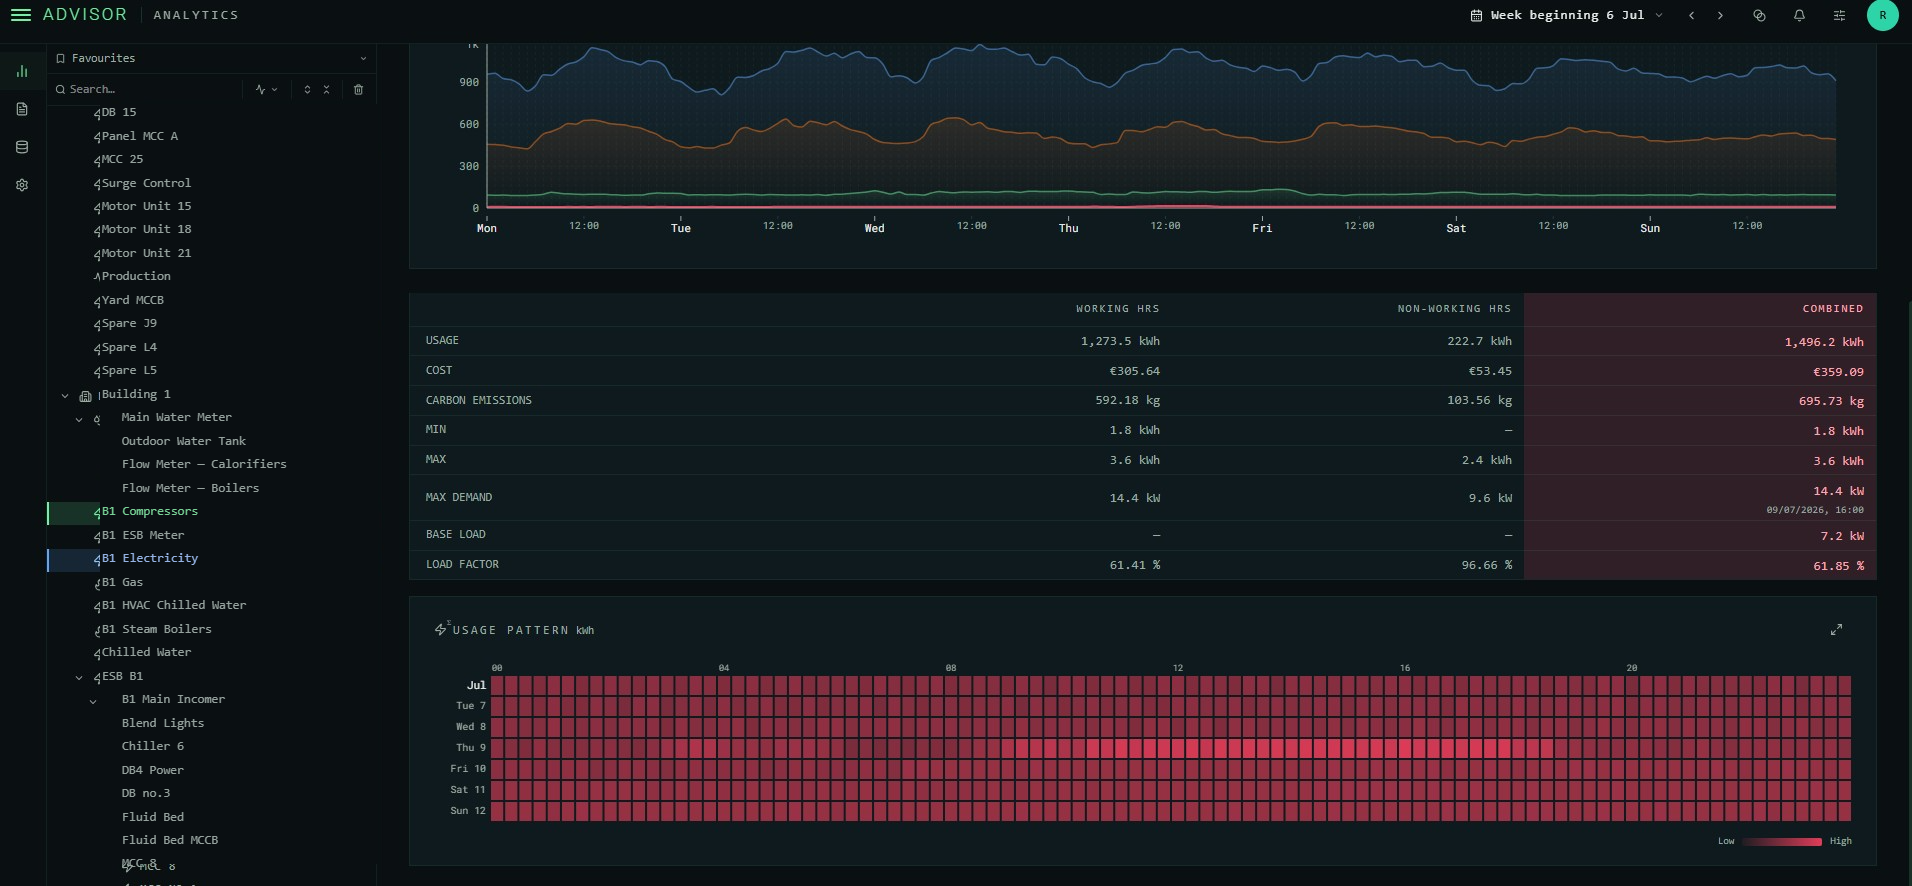Collapse the Building 1 tree node

coord(65,396)
